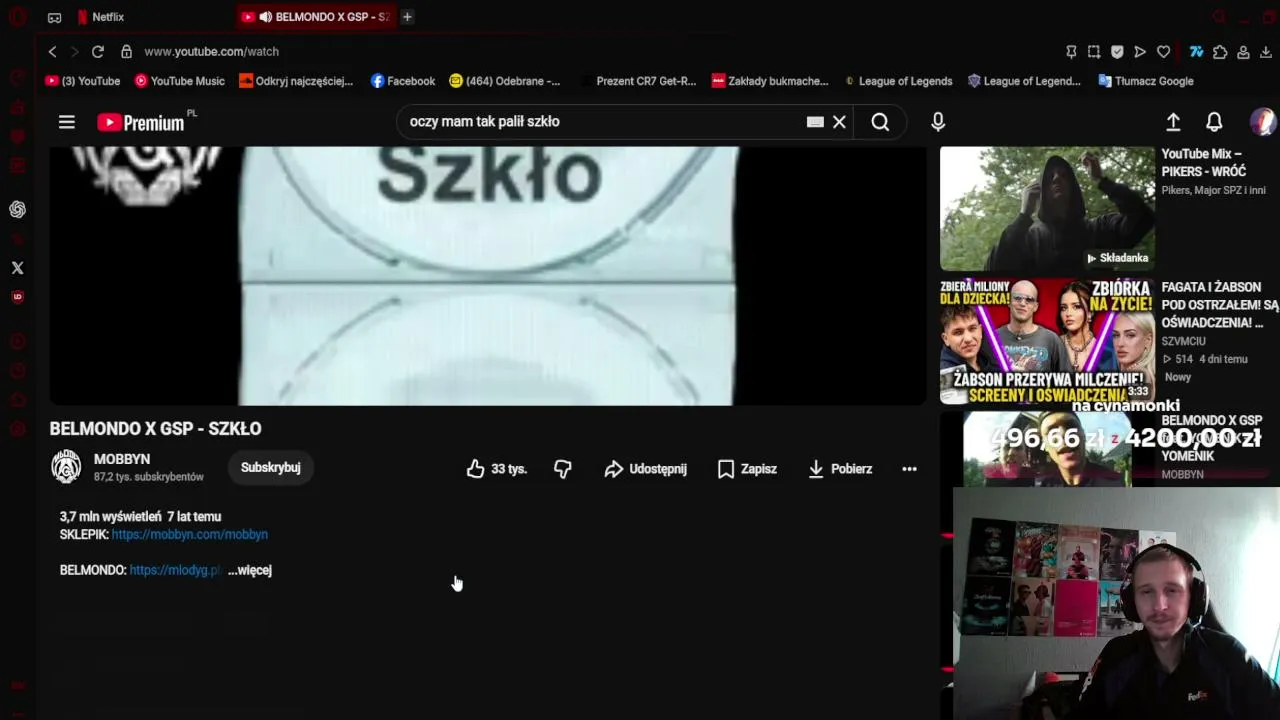Open ChatGPT in the Opera sidebar
Image resolution: width=1280 pixels, height=720 pixels.
click(17, 209)
